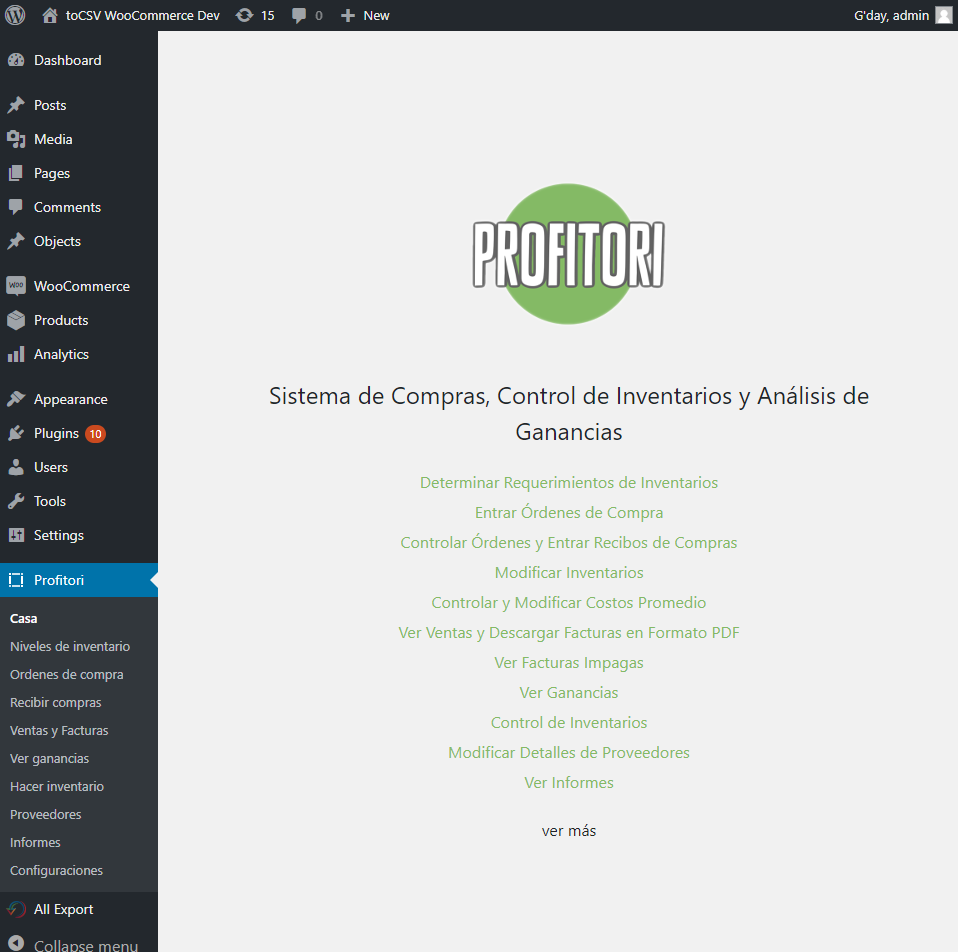Click the Media icon in sidebar

click(x=16, y=139)
